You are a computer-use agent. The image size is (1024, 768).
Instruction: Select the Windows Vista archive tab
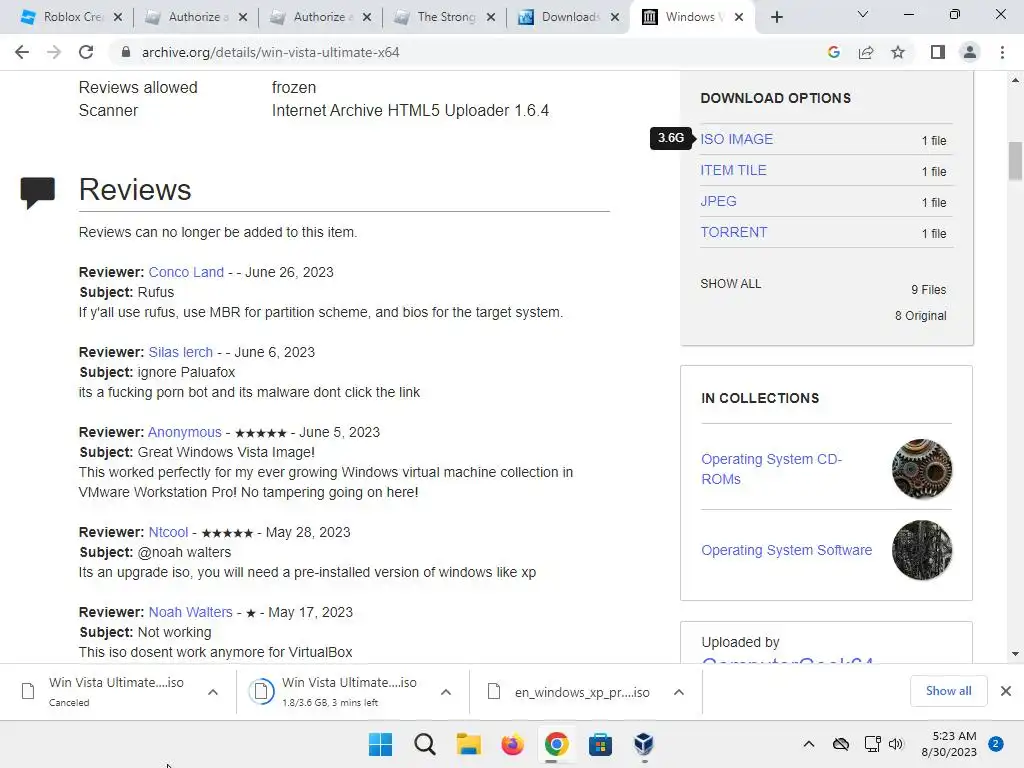(686, 17)
